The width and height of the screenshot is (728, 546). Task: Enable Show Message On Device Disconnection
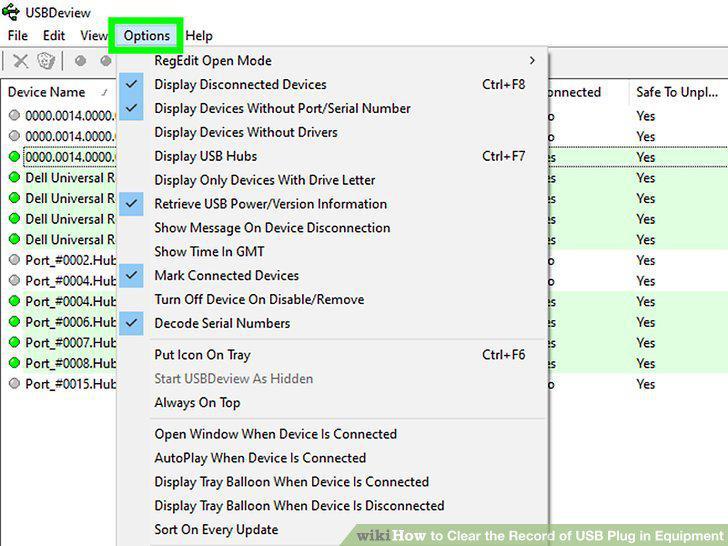click(x=332, y=228)
